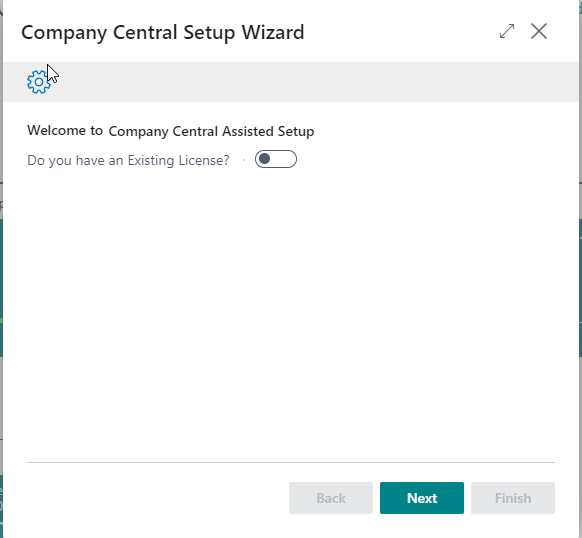This screenshot has width=582, height=538.
Task: Dismiss the dialog with the X icon
Action: [539, 31]
